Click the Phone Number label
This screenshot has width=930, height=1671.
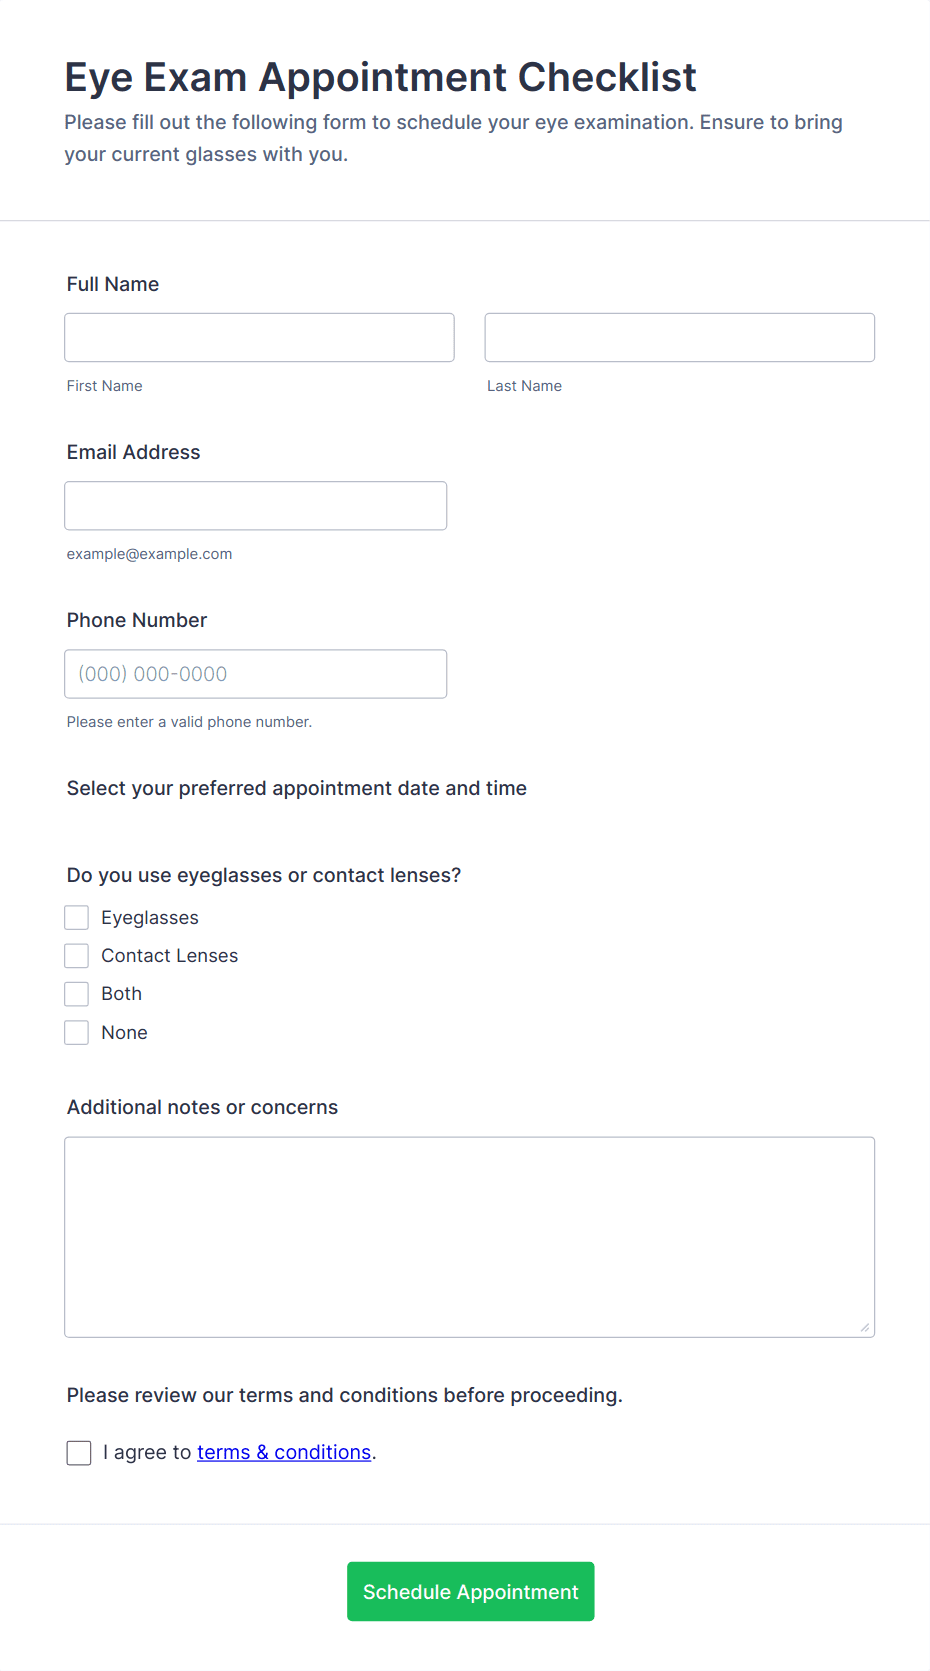click(x=137, y=620)
